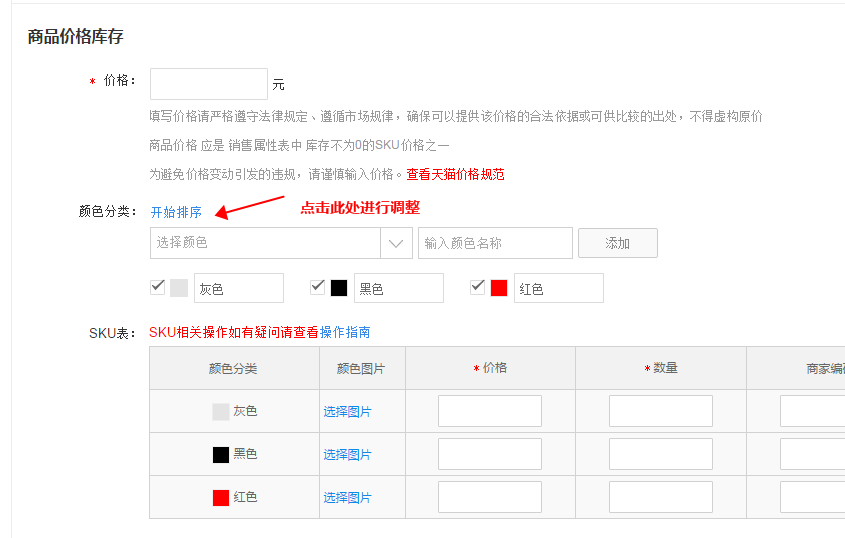Click the 价格 field in 灰色 SKU row
Image resolution: width=845 pixels, height=538 pixels.
490,411
